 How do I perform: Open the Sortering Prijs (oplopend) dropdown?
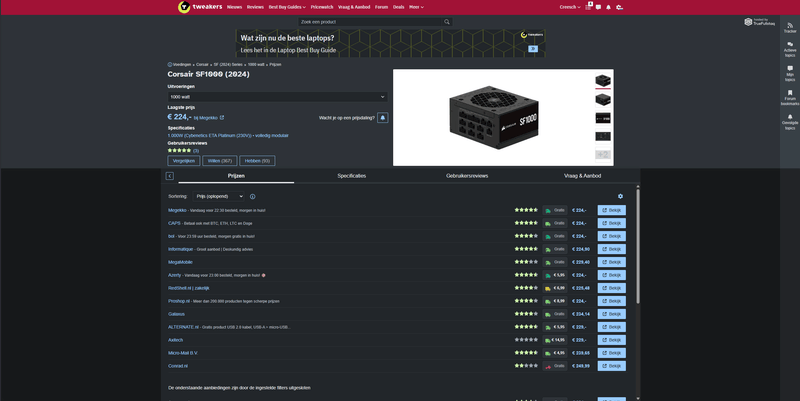218,196
